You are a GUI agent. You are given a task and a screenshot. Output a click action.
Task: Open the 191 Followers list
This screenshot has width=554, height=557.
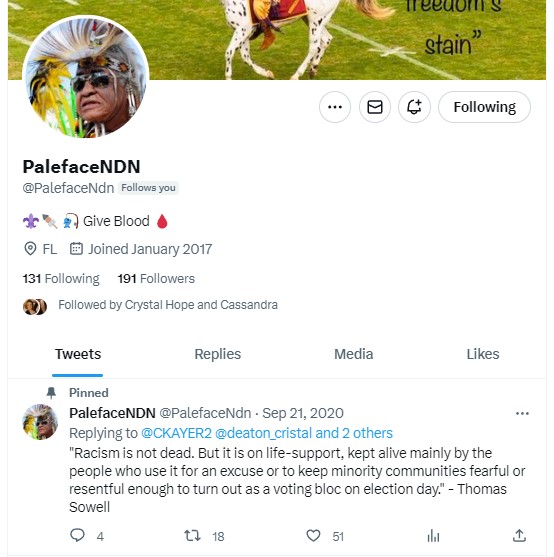[x=156, y=278]
